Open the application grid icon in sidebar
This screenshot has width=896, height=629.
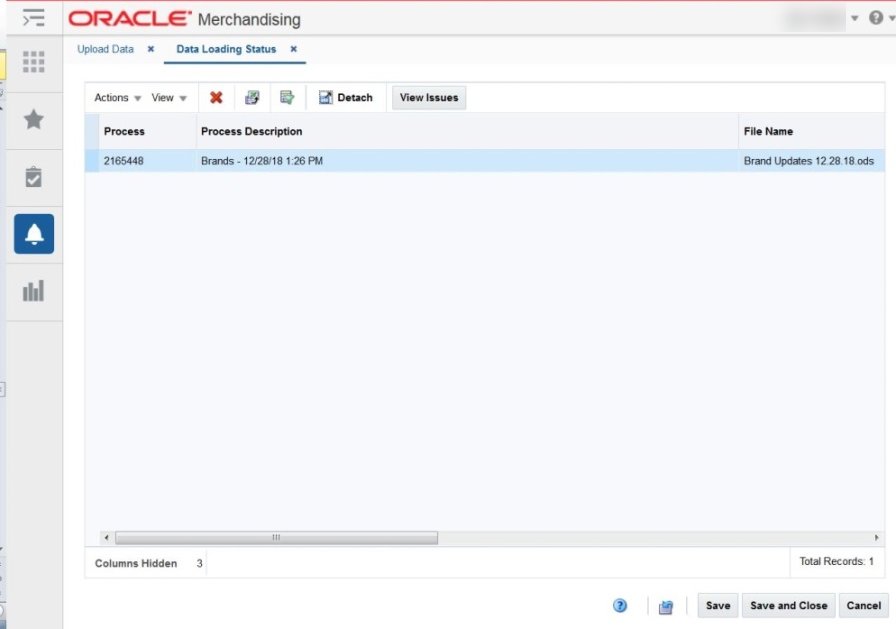pyautogui.click(x=34, y=62)
